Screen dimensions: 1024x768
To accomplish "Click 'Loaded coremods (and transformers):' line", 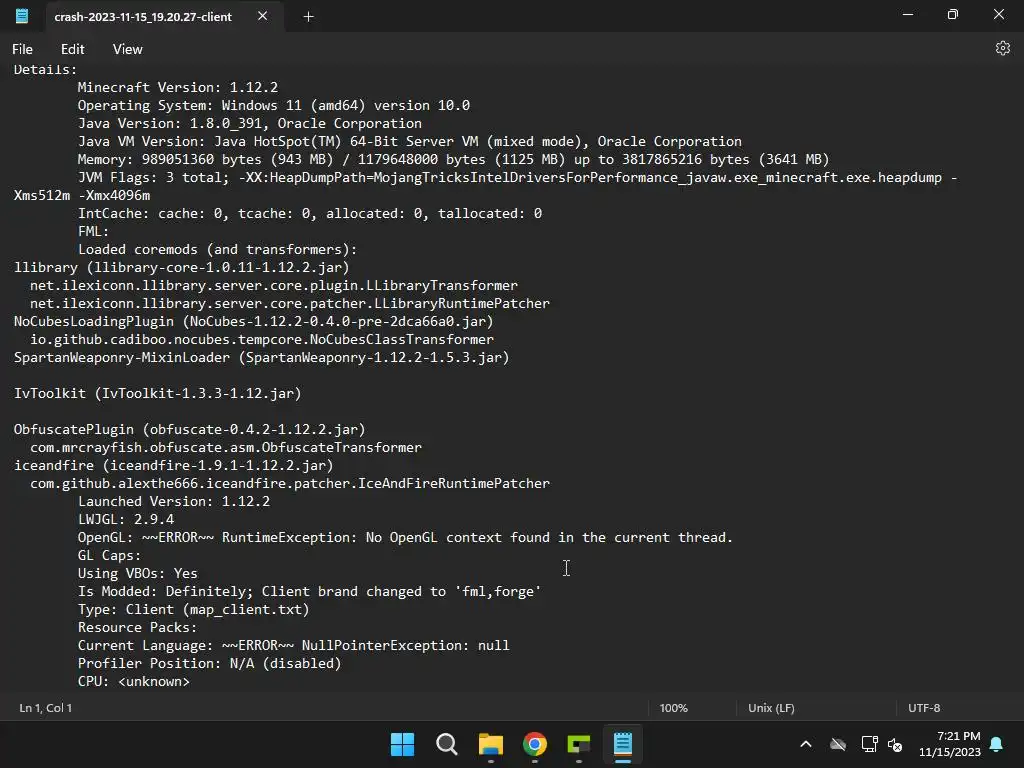I will 217,249.
